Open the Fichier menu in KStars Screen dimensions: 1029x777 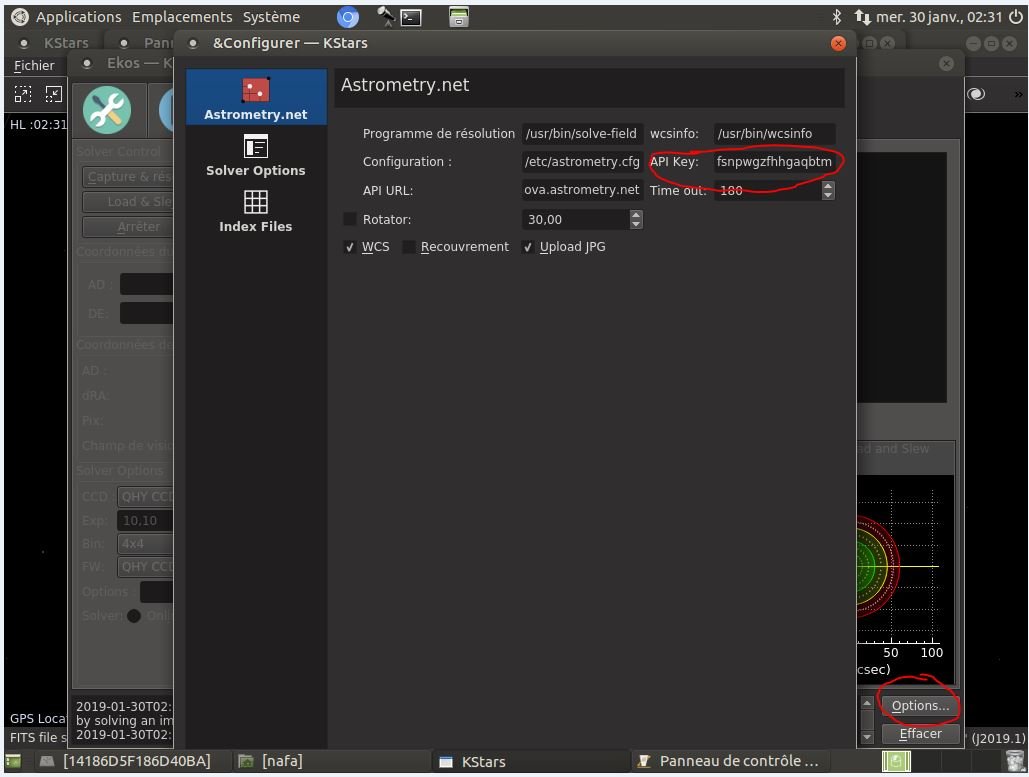click(x=34, y=66)
